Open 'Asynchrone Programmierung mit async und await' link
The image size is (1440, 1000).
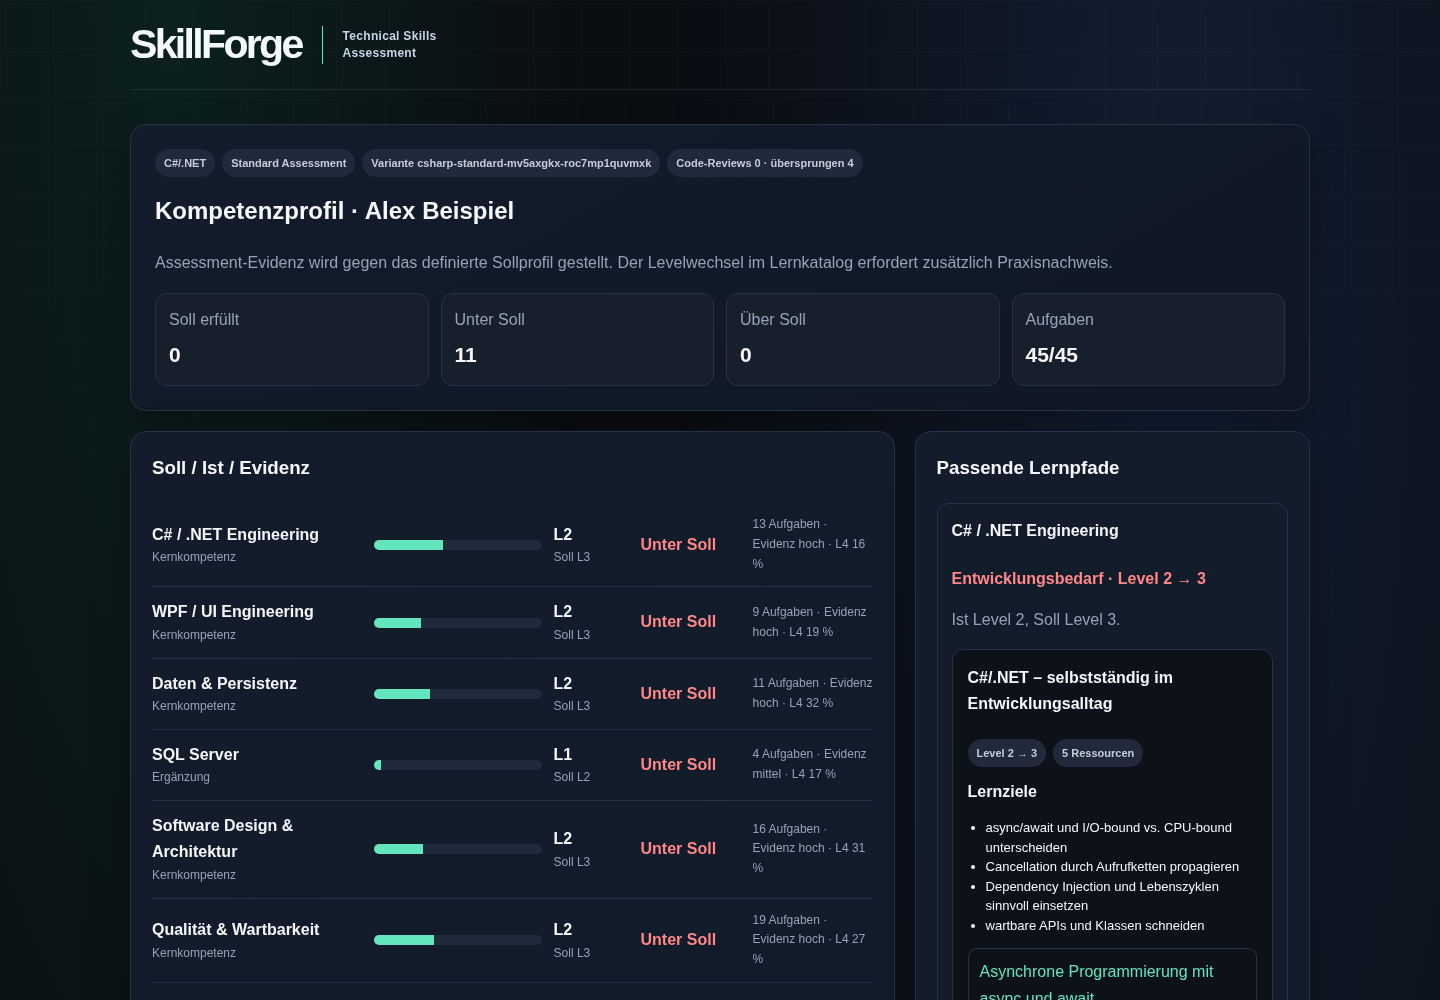click(1096, 983)
